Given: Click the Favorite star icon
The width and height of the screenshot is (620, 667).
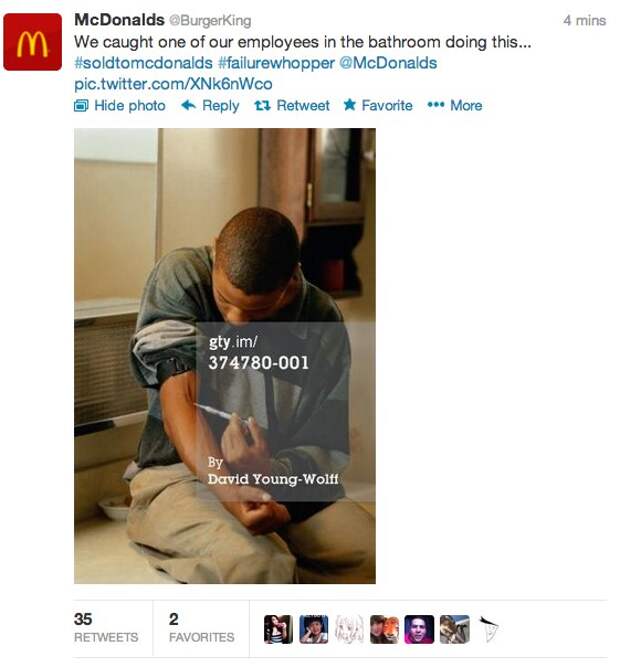Looking at the screenshot, I should (350, 105).
